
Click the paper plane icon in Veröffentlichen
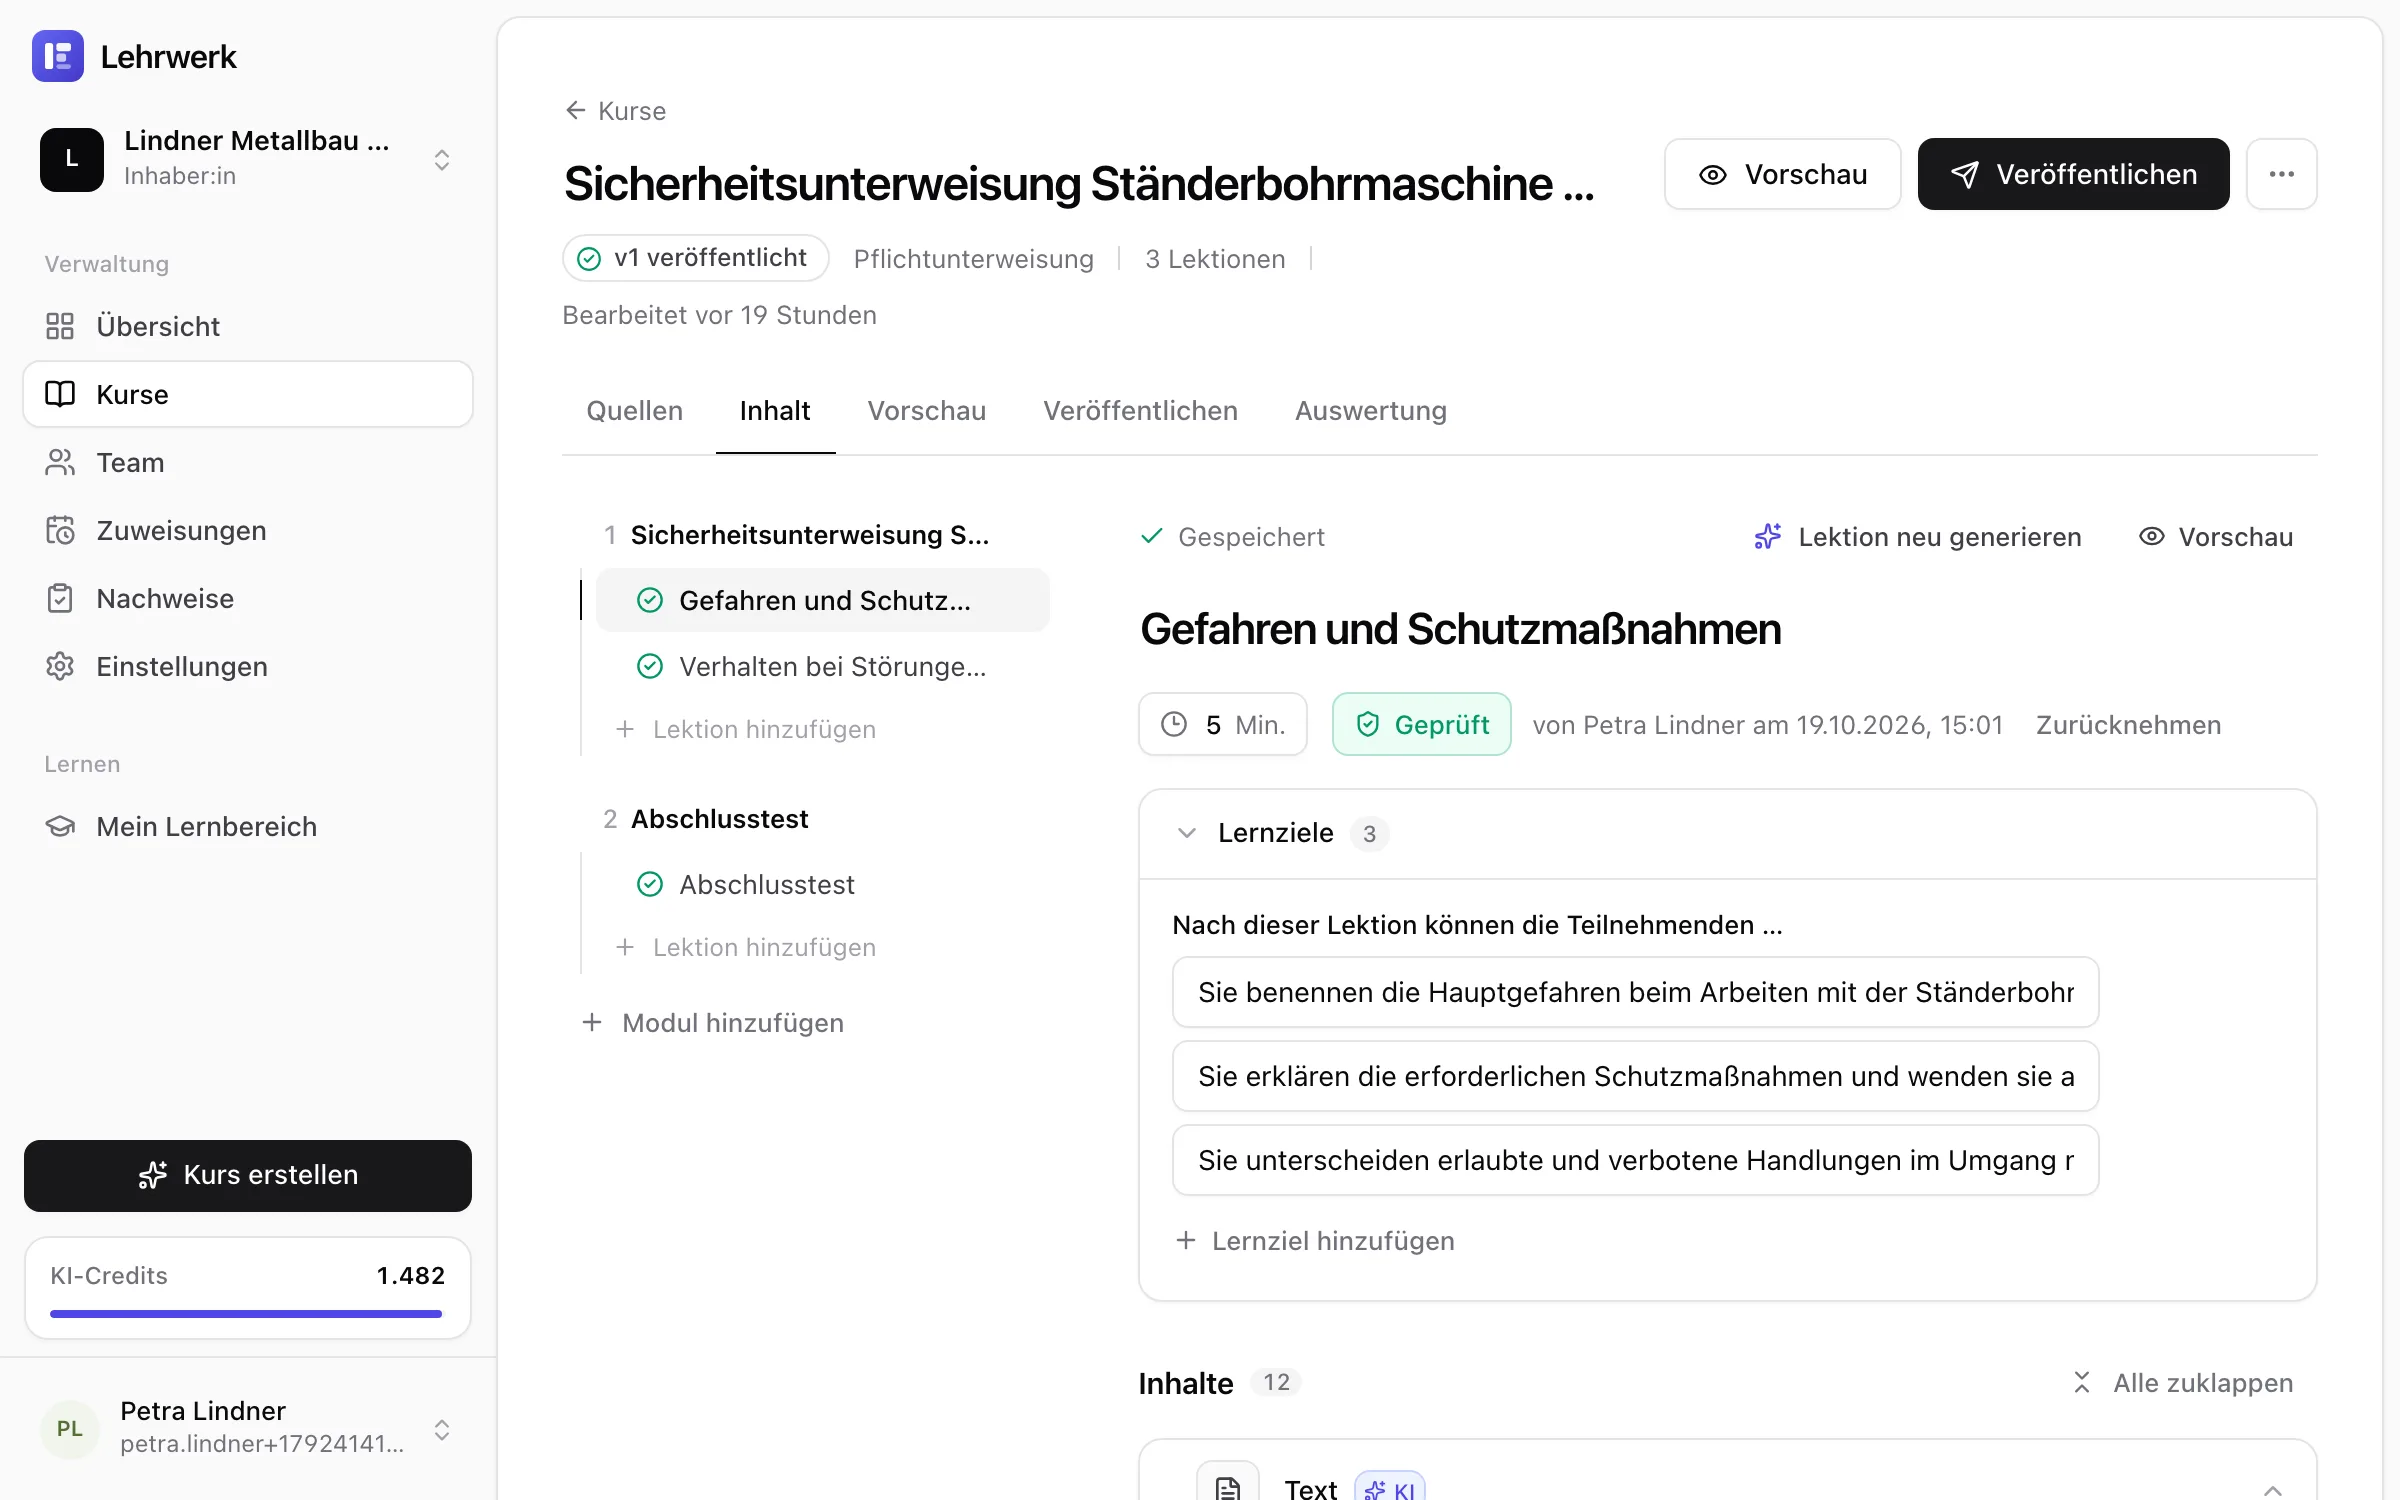click(1964, 174)
